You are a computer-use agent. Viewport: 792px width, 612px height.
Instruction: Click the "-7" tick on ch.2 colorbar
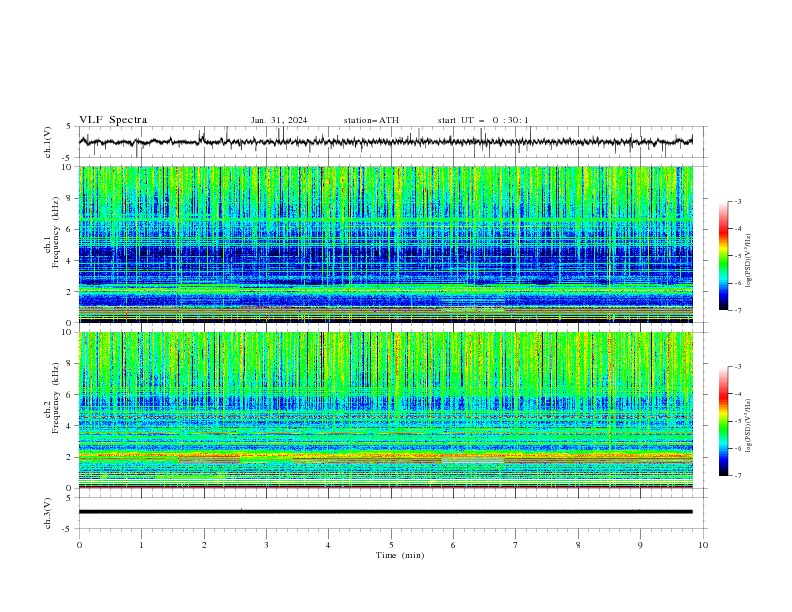point(738,475)
